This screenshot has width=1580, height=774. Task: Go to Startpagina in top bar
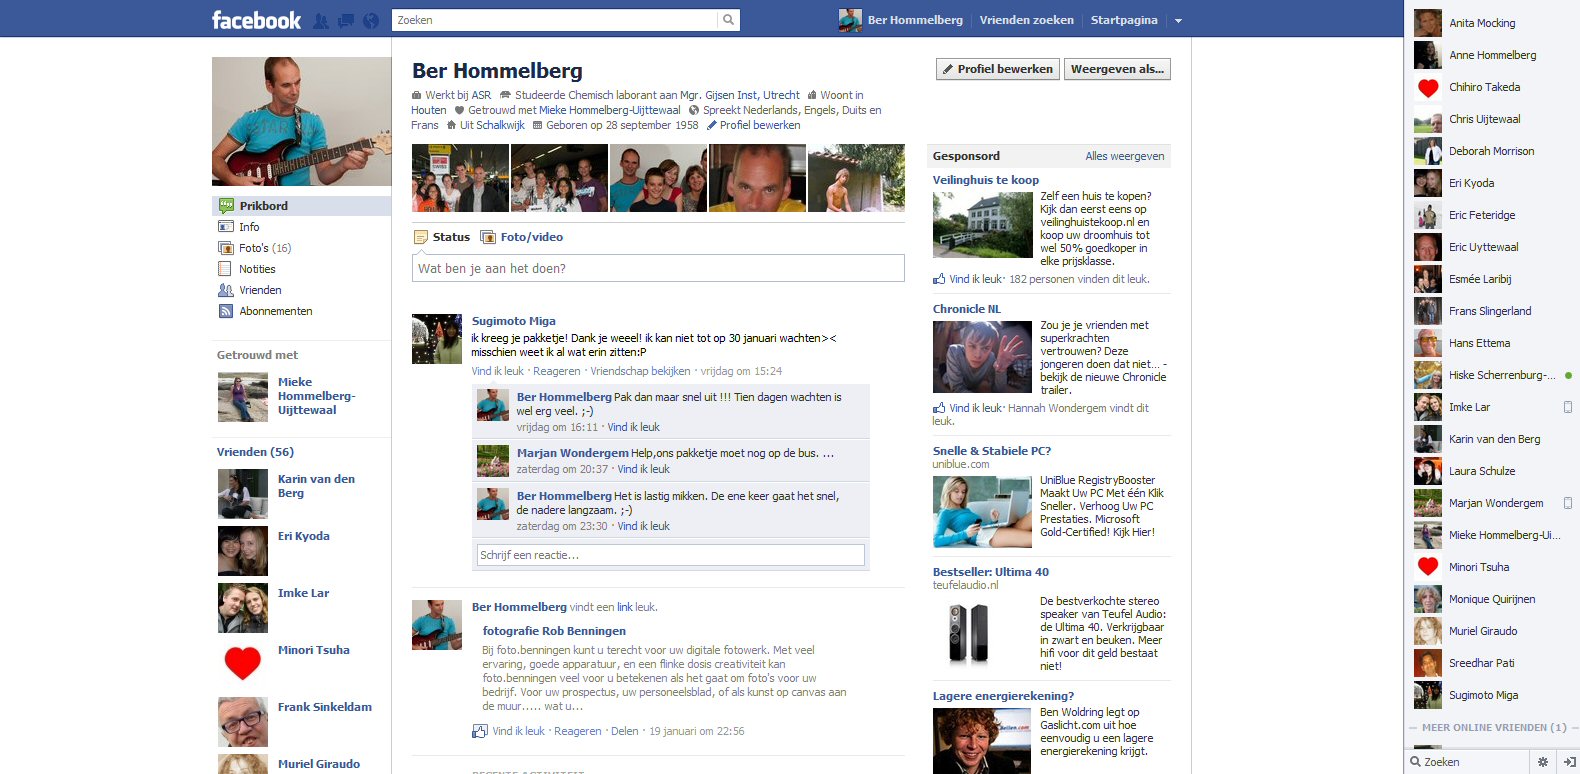point(1124,20)
